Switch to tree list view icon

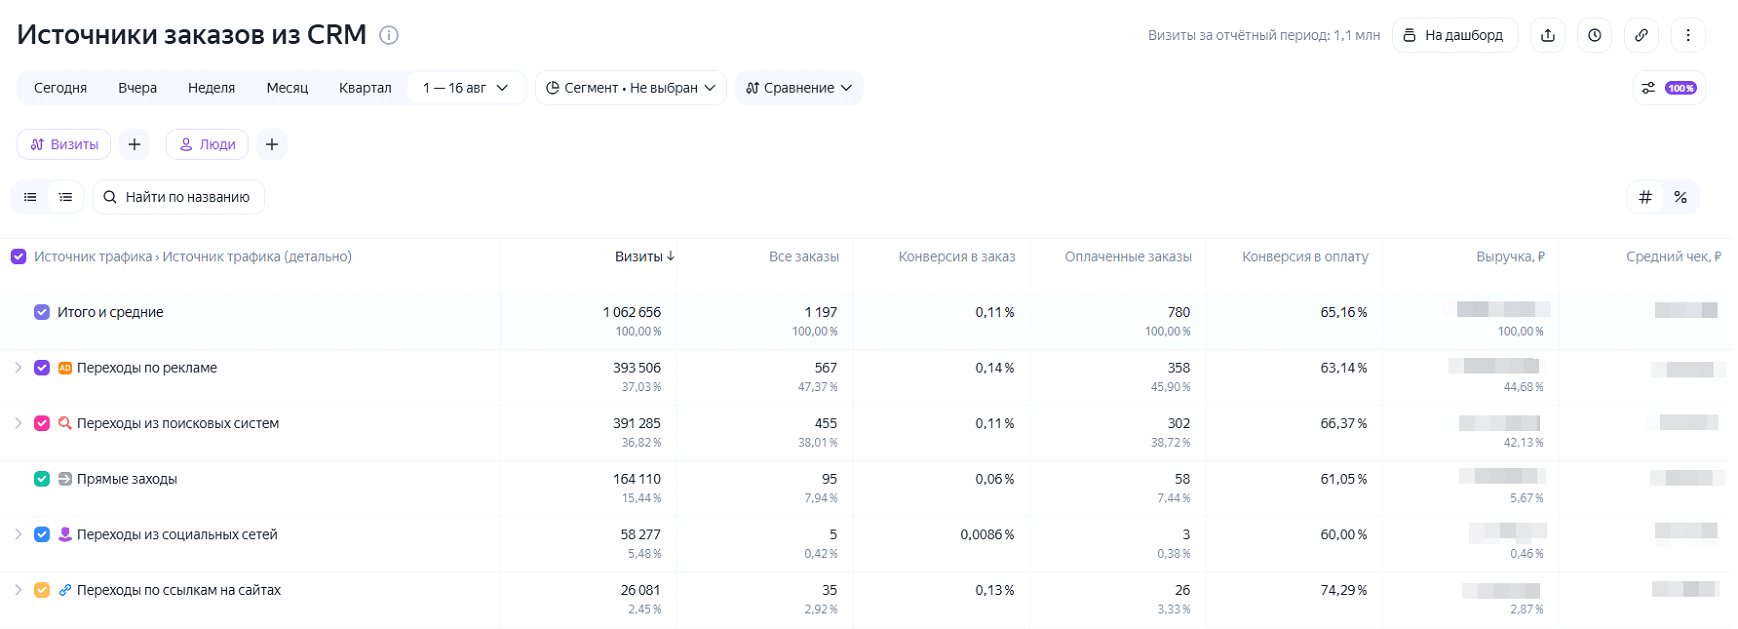point(66,197)
